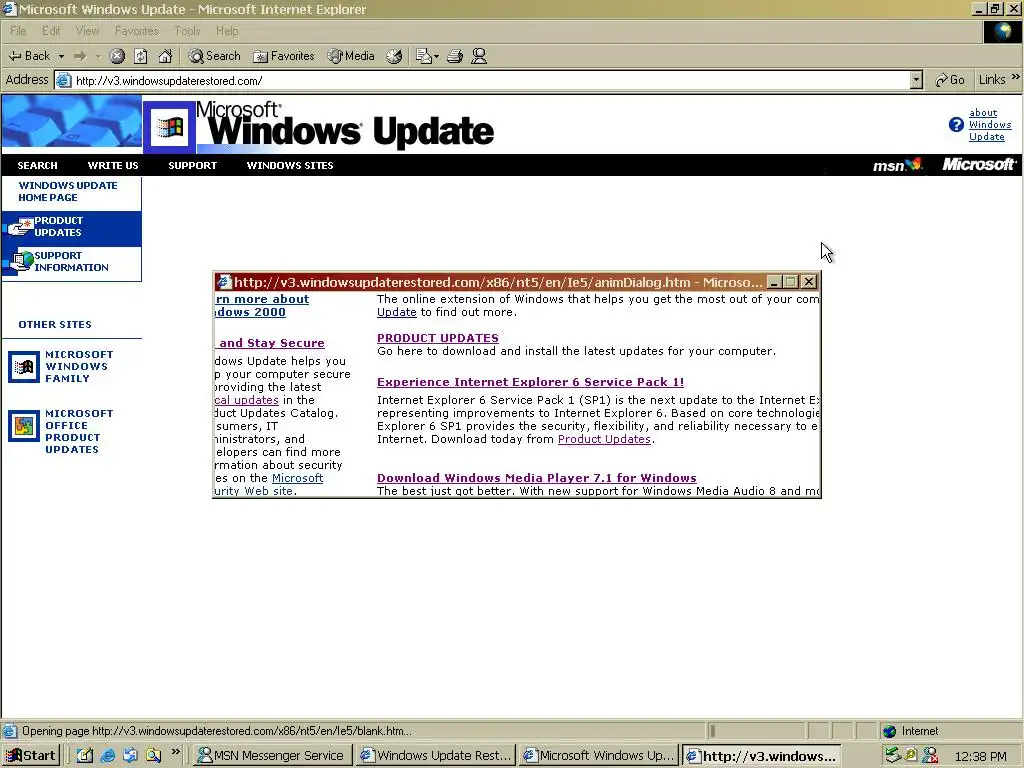Click WINDOWS SITES in the navigation bar
Image resolution: width=1024 pixels, height=768 pixels.
coord(290,166)
